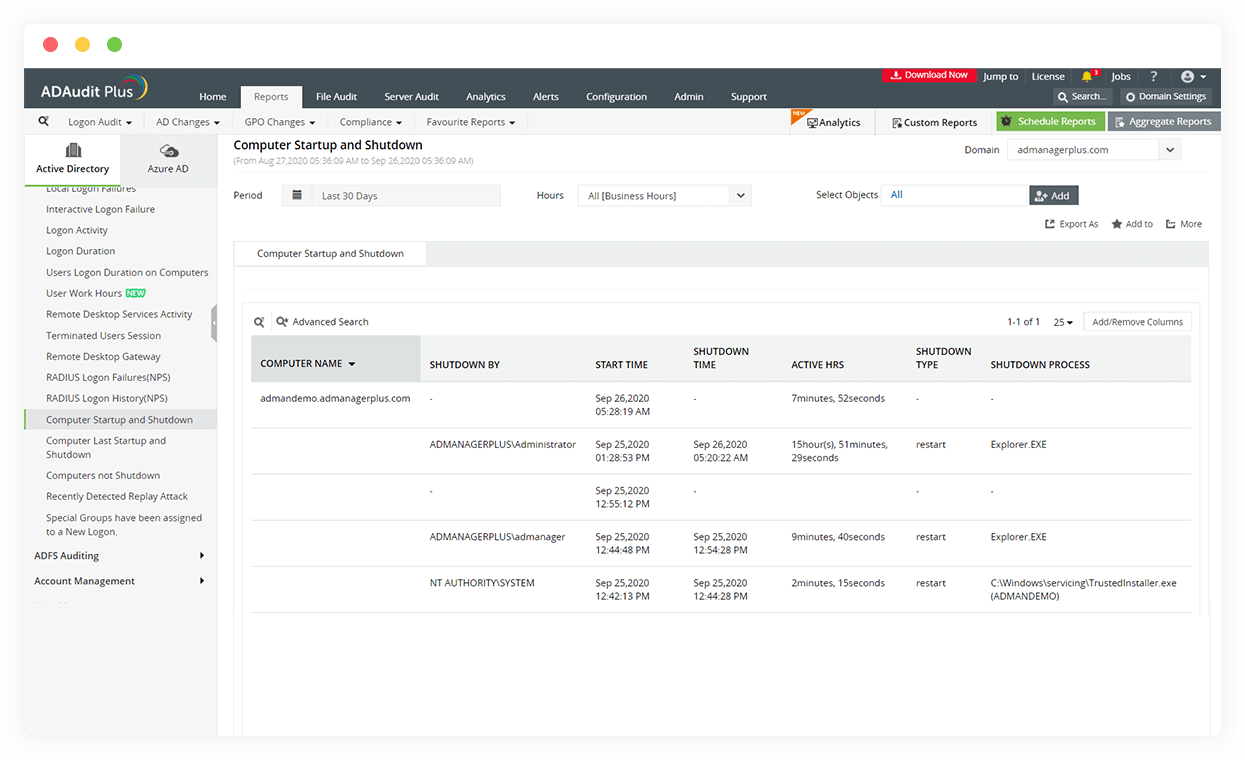Click the notifications bell icon
The image size is (1245, 760).
1087,76
